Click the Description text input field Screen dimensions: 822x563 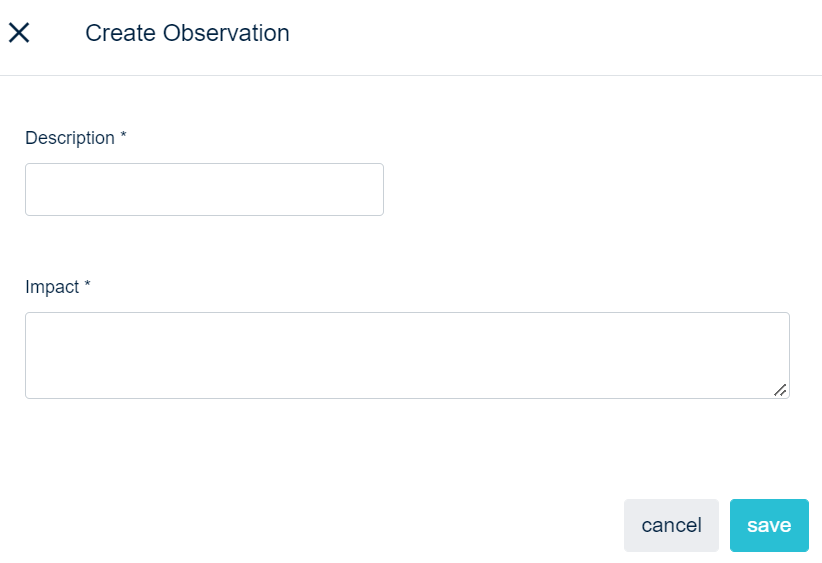[x=204, y=189]
